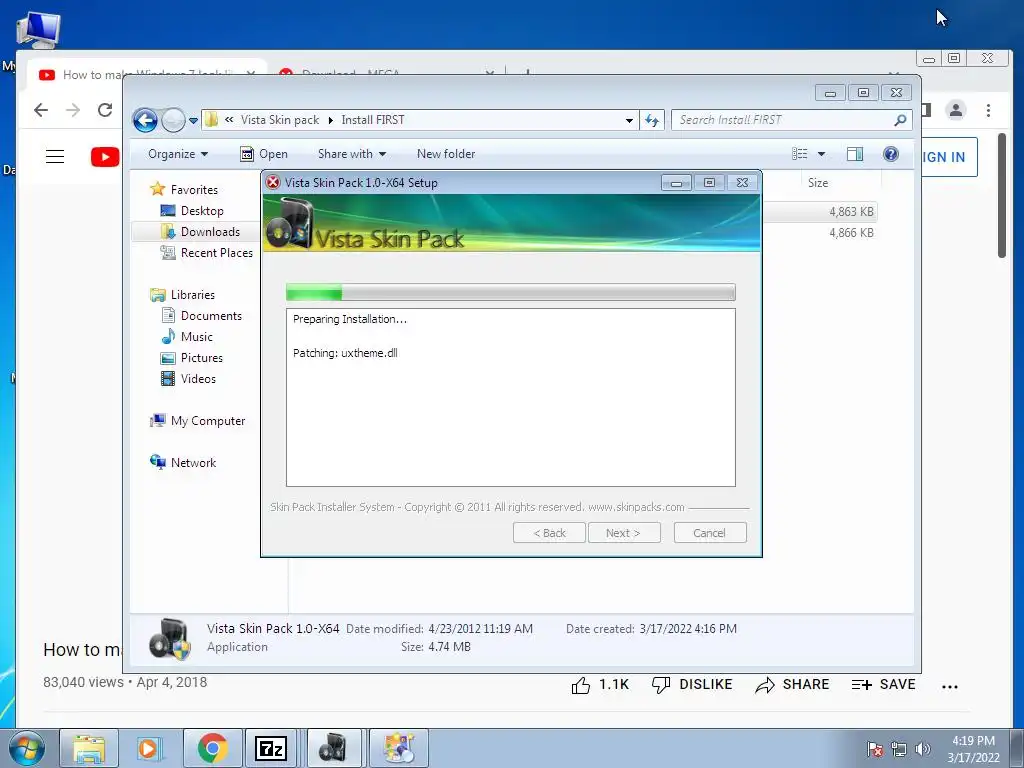Open Chrome from the taskbar
This screenshot has height=768, width=1024.
coord(213,748)
